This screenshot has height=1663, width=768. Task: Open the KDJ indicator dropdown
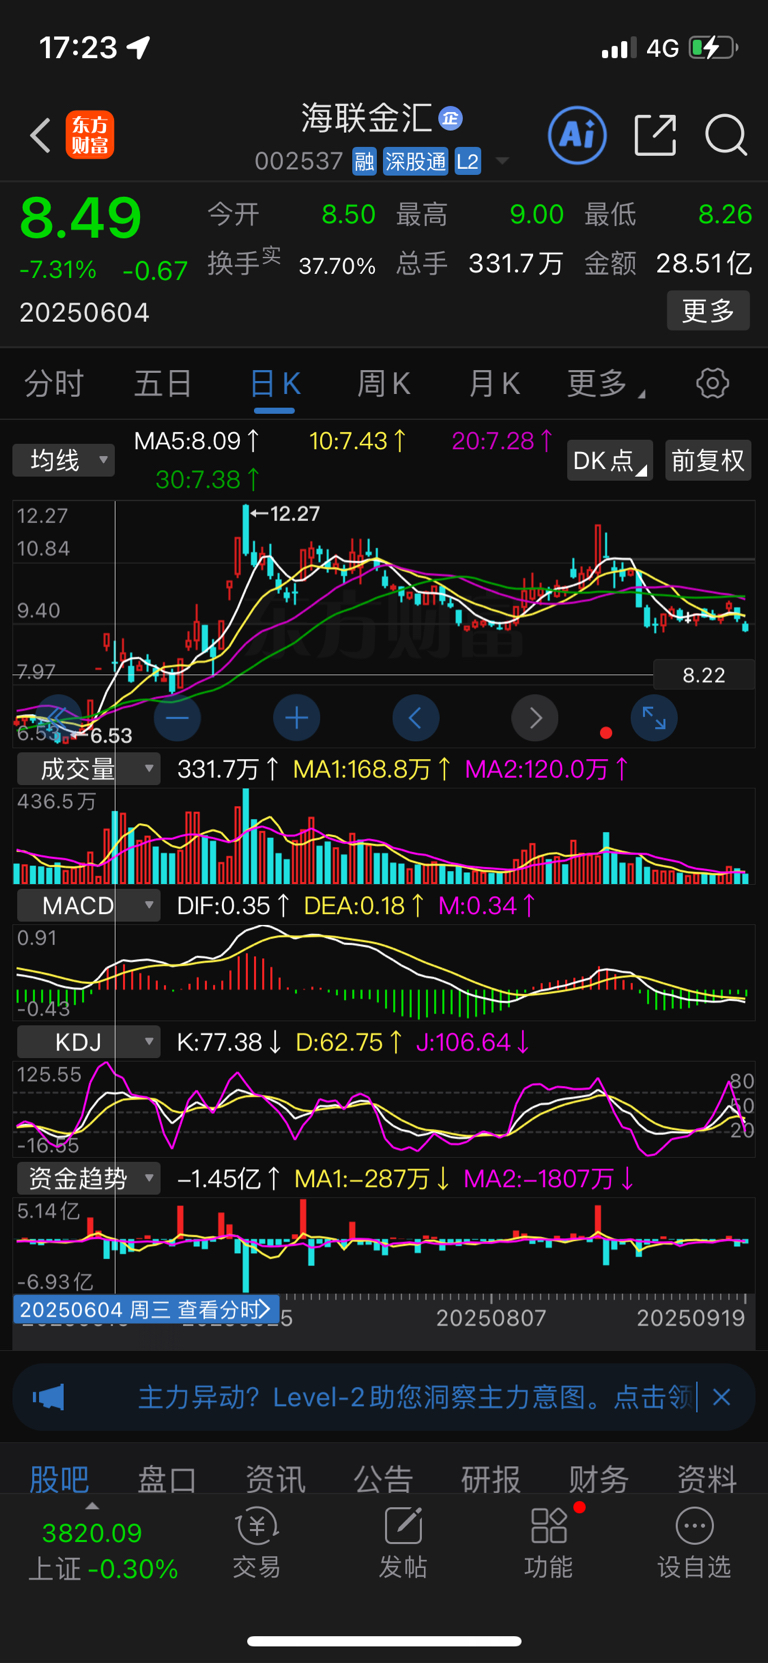(x=88, y=1042)
